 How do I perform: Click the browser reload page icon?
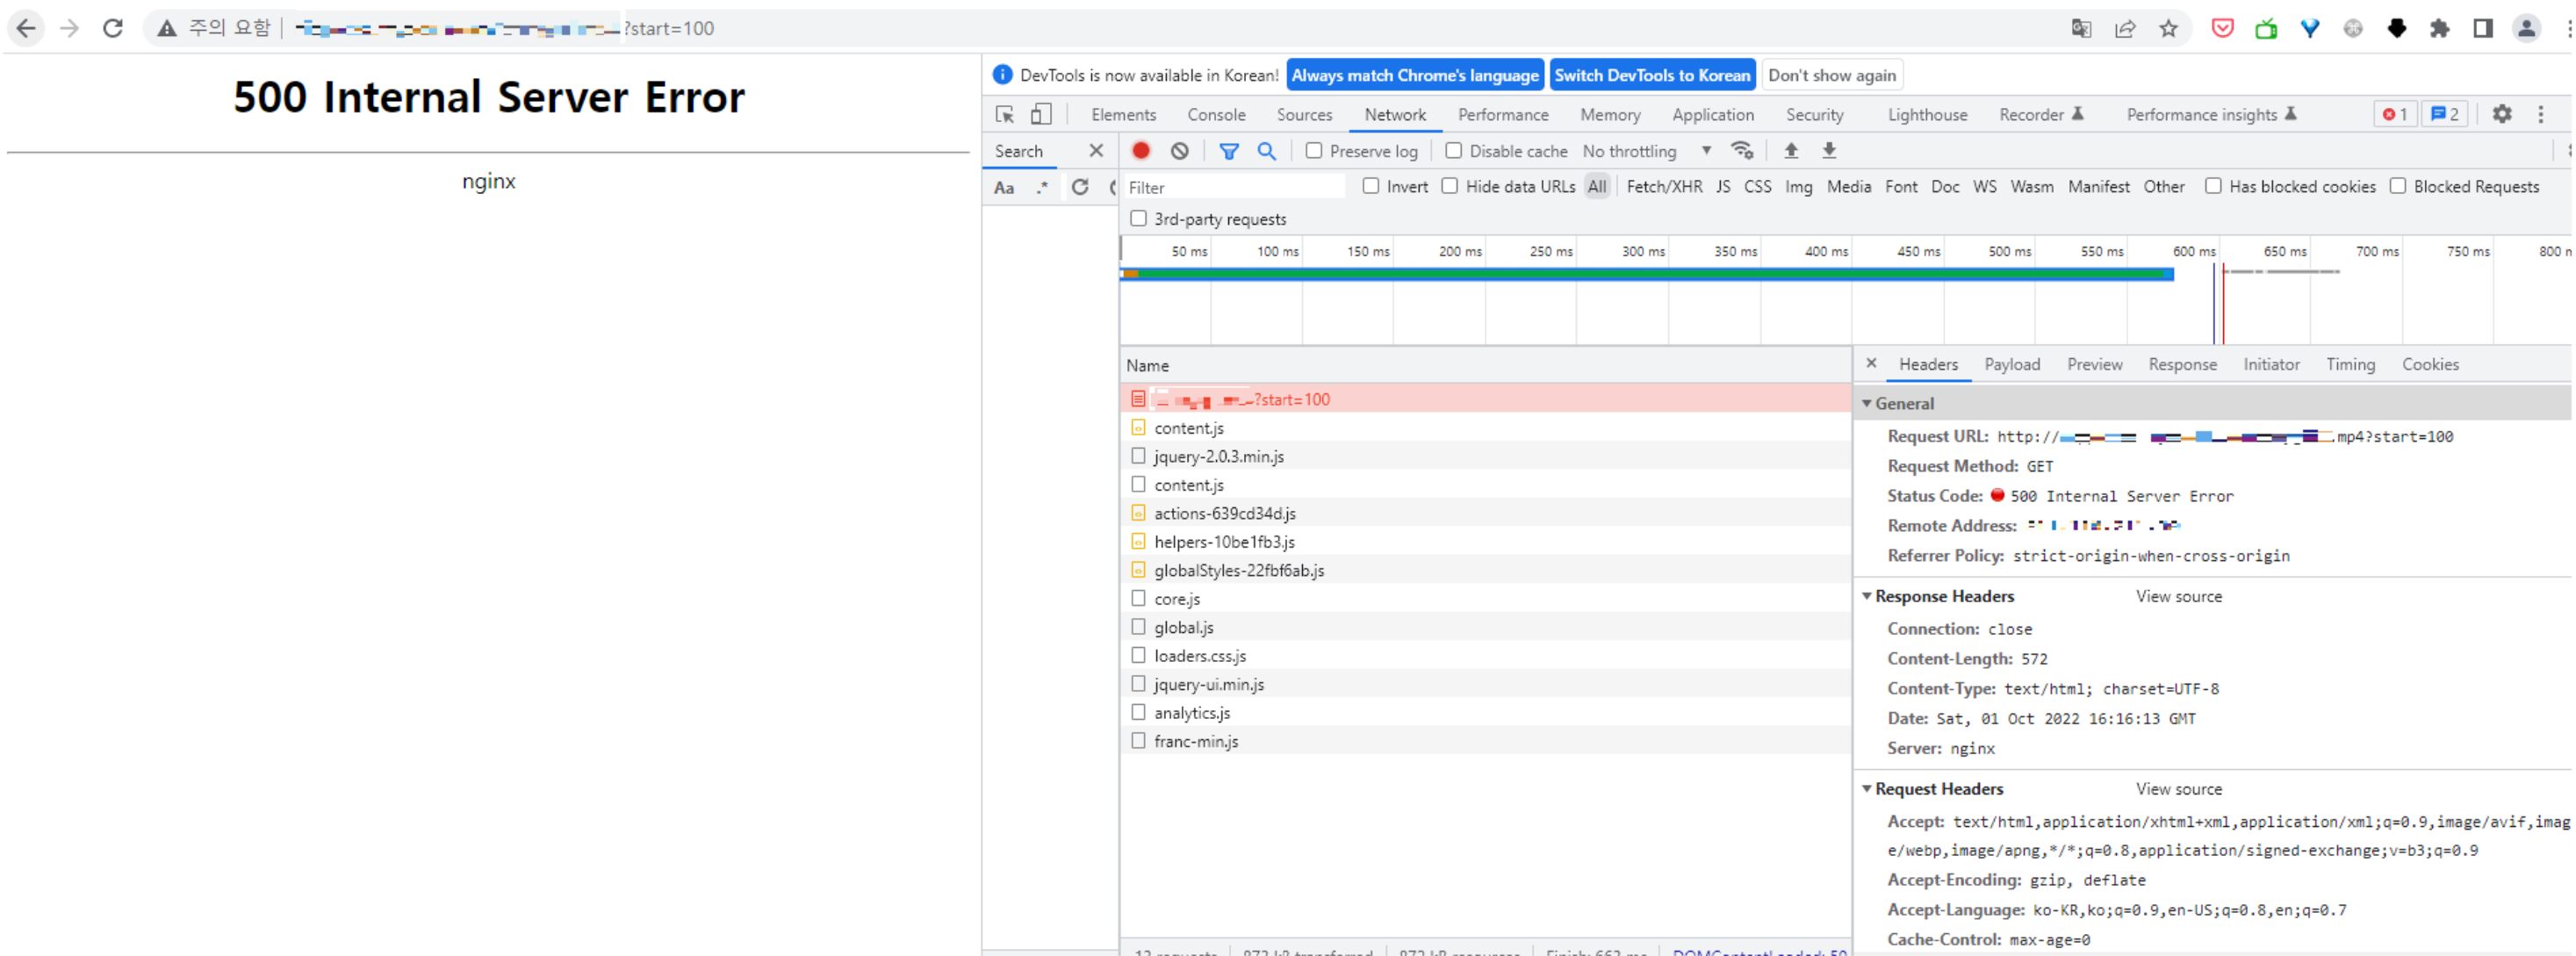pyautogui.click(x=113, y=28)
